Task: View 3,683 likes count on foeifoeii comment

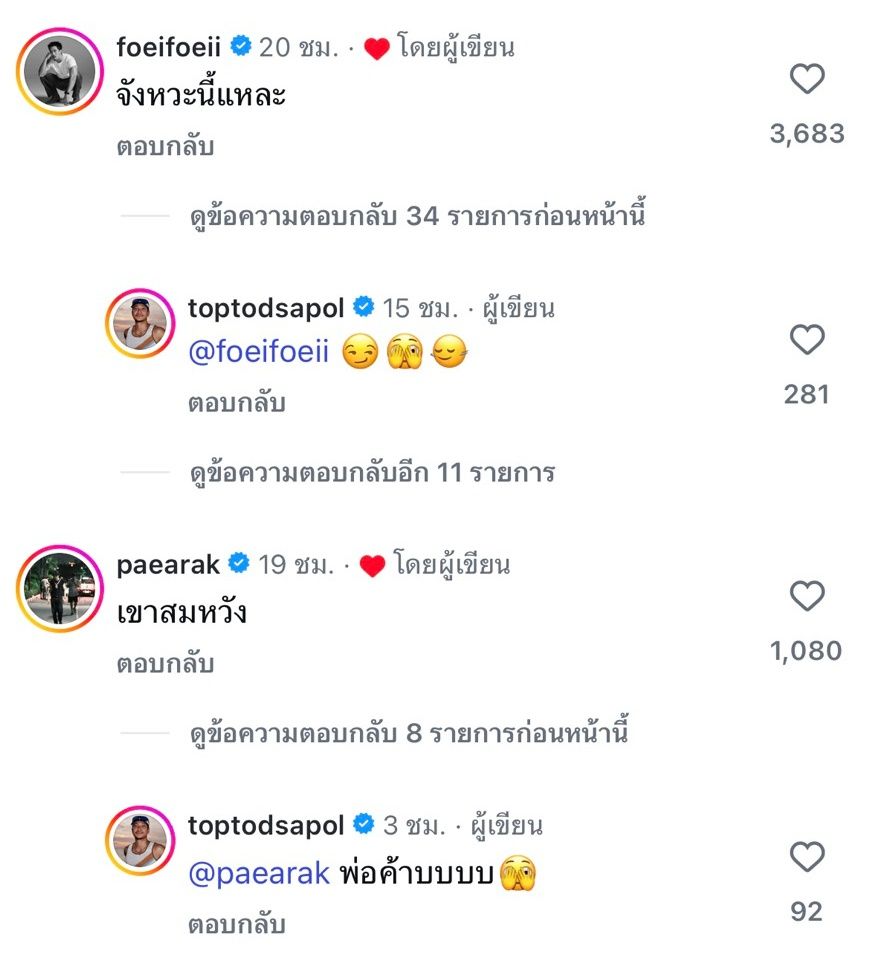Action: (806, 133)
